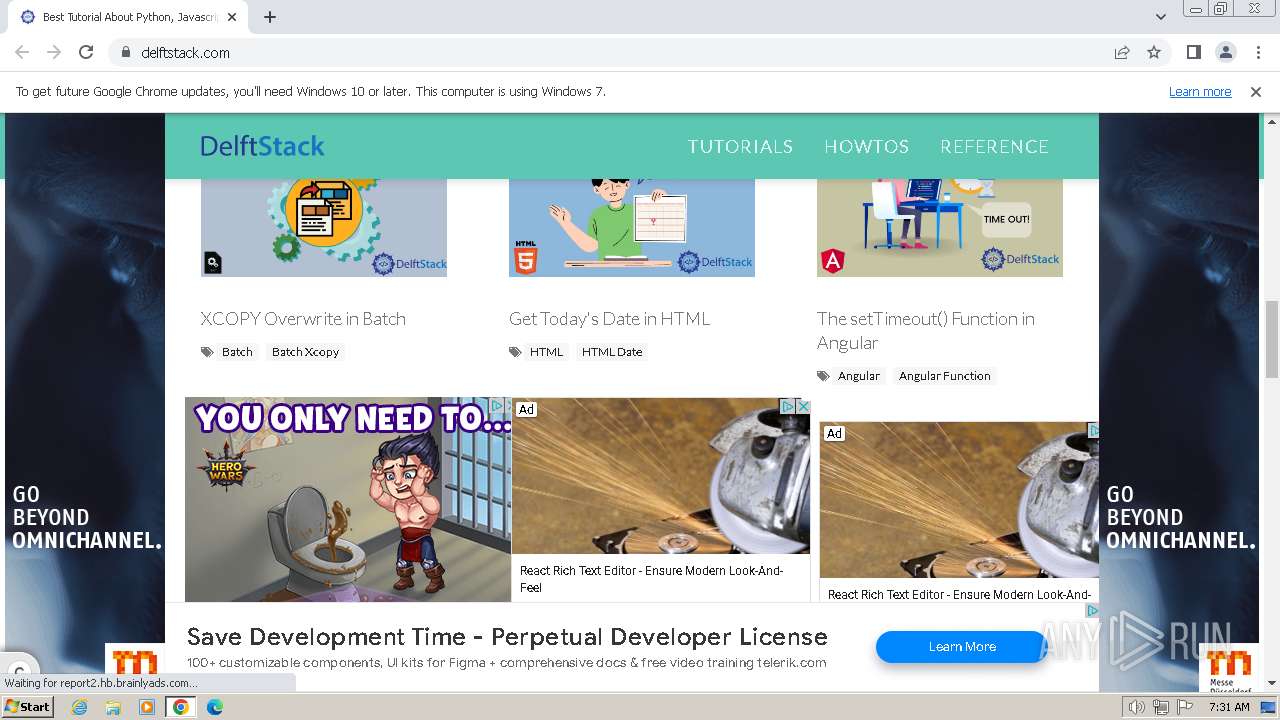Open Windows Media Player from taskbar
The height and width of the screenshot is (720, 1280).
tap(147, 707)
